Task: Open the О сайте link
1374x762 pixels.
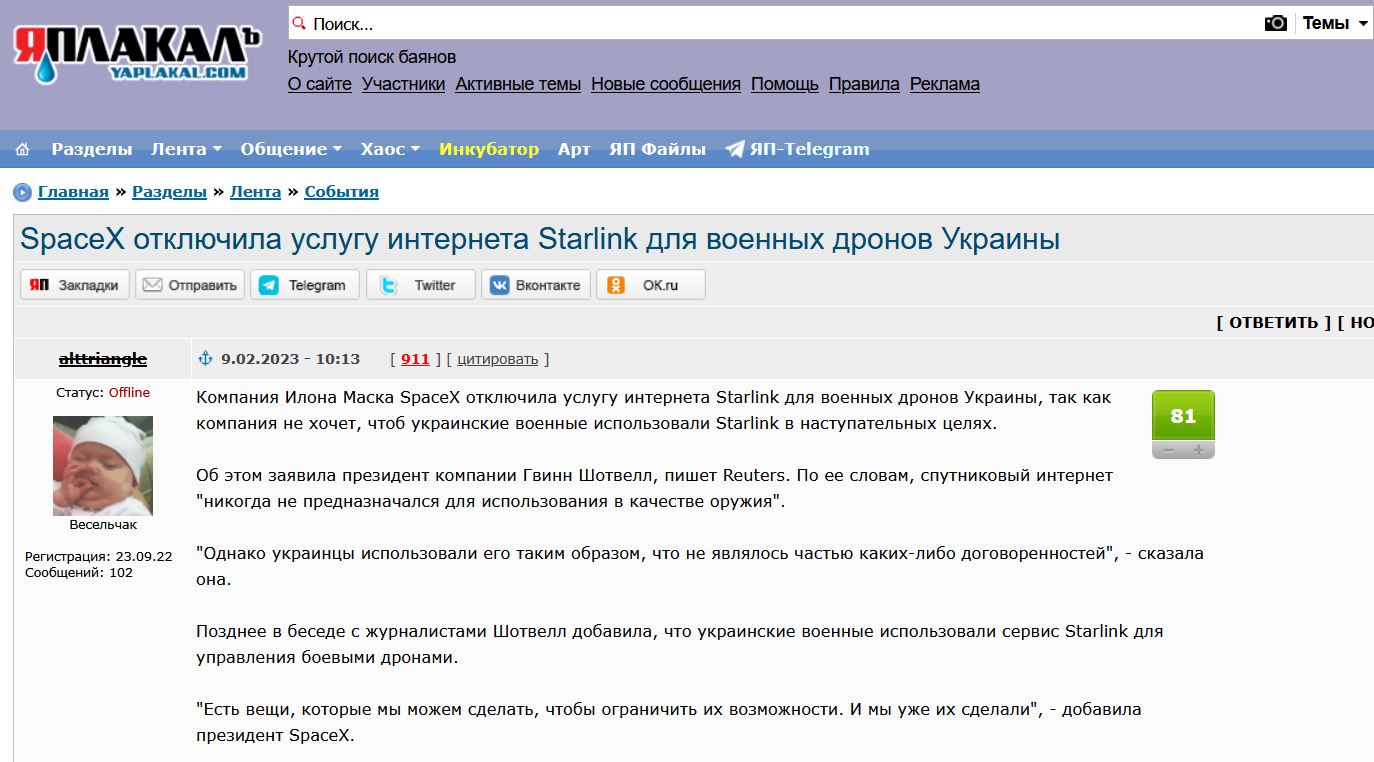Action: pos(320,84)
